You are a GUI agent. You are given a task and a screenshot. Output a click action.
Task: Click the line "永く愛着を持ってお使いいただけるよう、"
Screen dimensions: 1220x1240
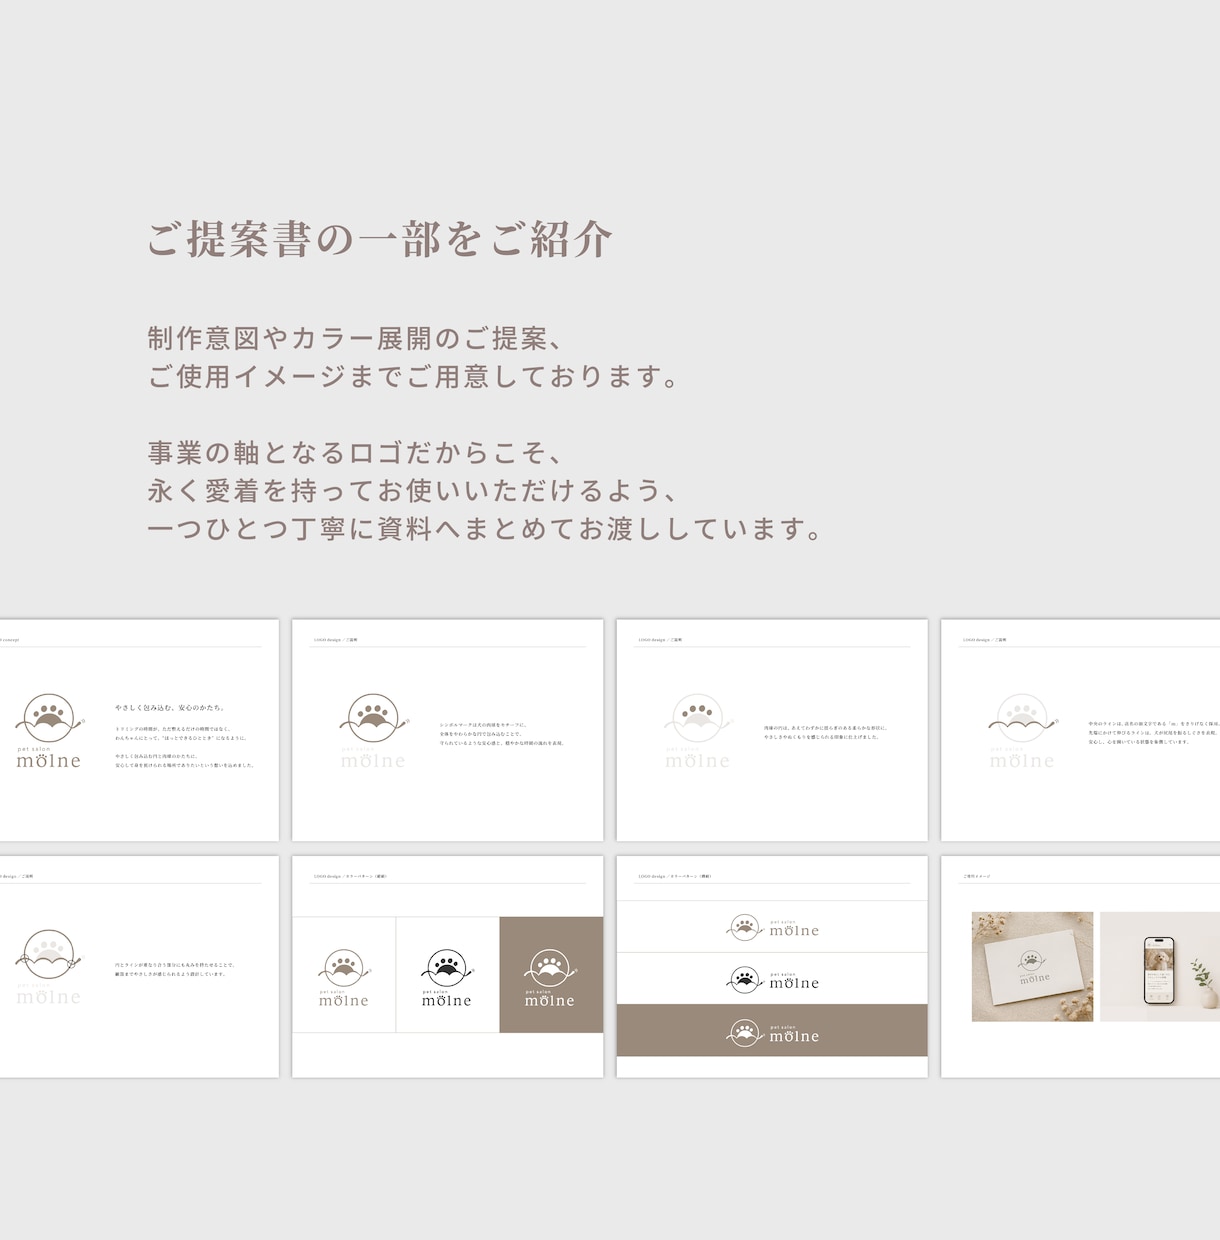coord(413,491)
